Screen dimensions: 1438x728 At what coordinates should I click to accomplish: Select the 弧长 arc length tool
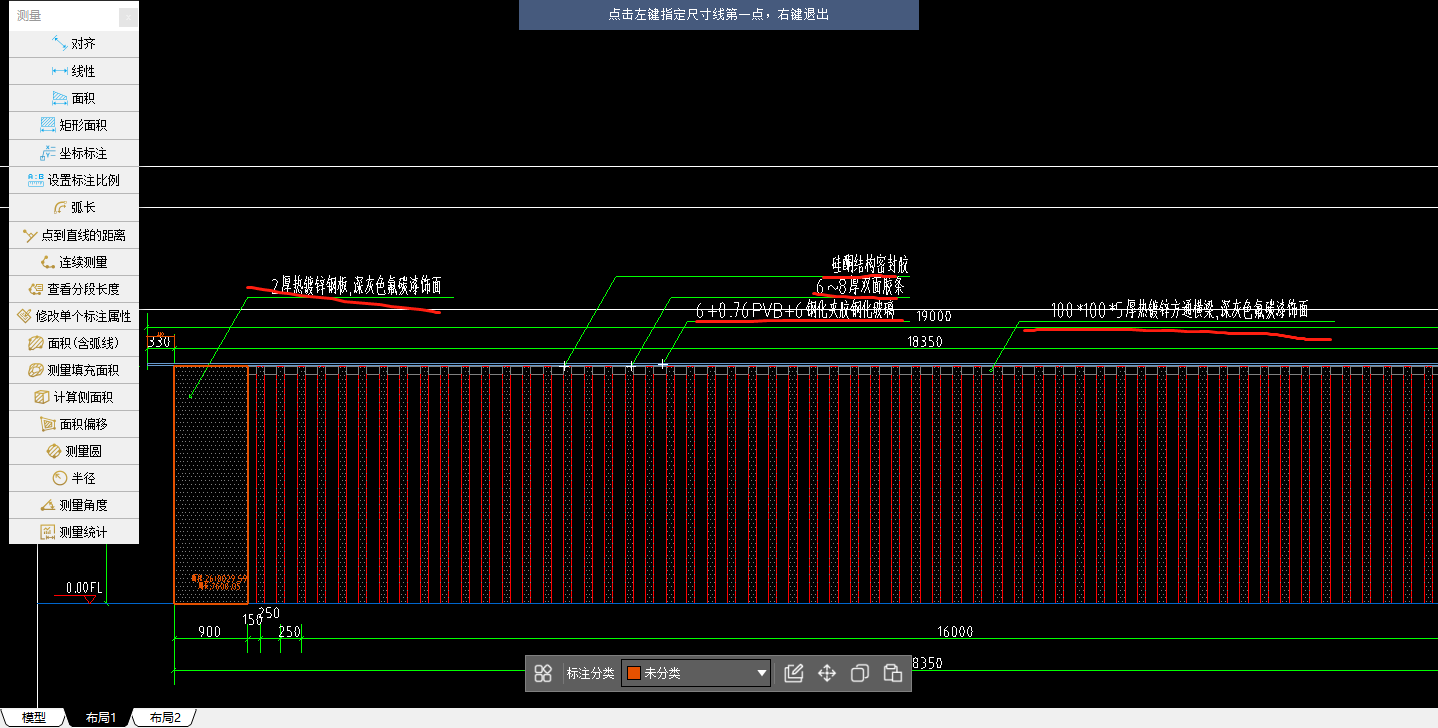click(x=73, y=207)
